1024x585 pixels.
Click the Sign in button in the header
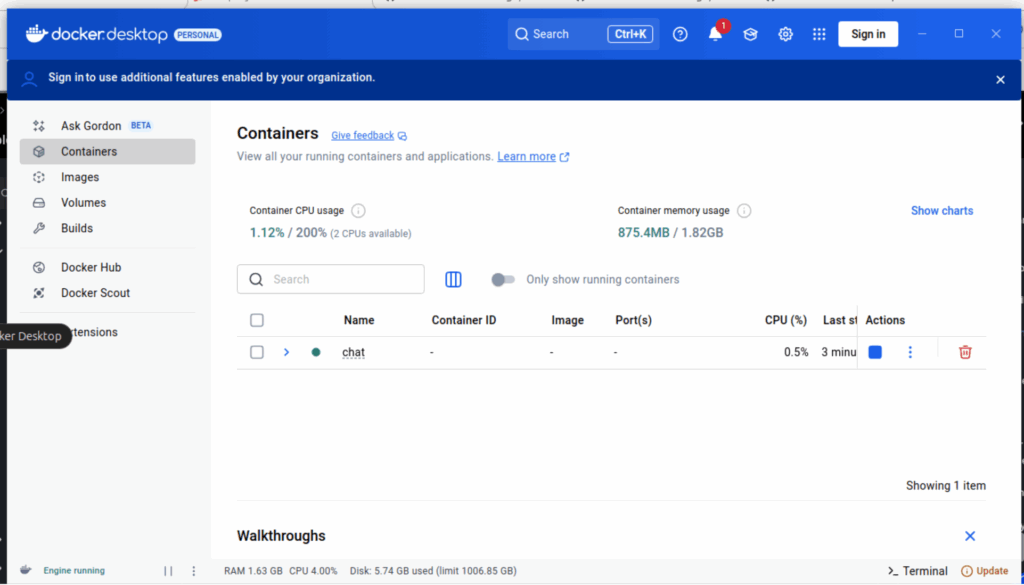[x=868, y=34]
